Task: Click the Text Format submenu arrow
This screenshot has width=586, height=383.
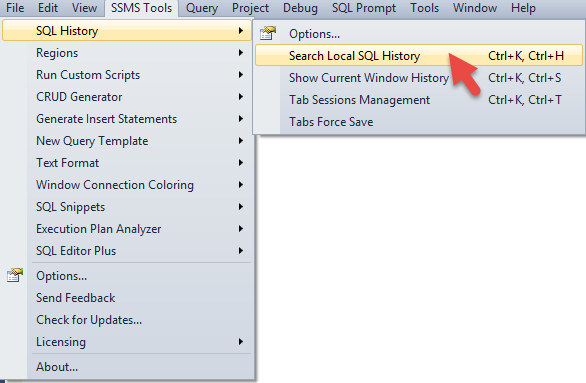Action: (x=241, y=163)
